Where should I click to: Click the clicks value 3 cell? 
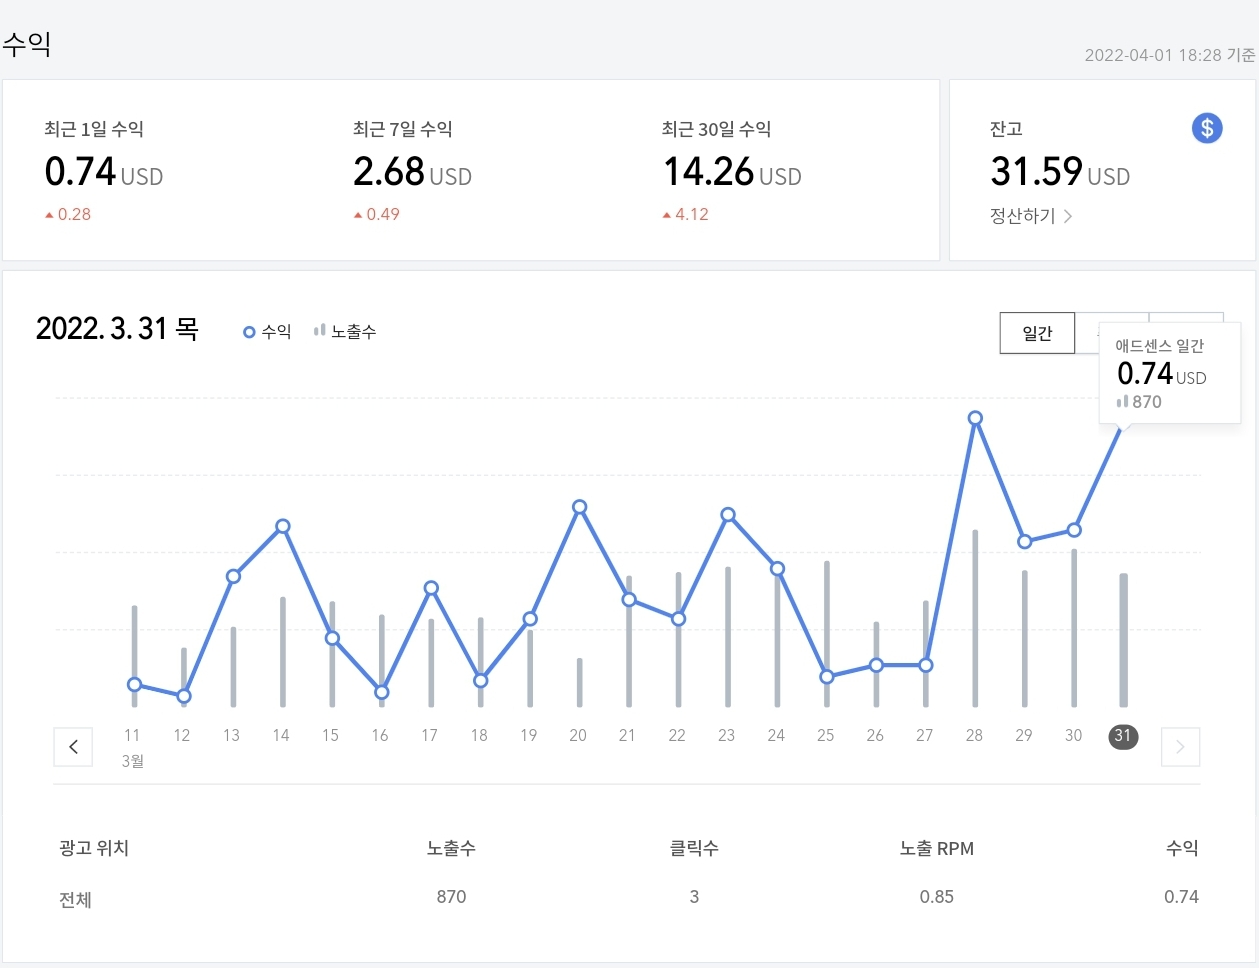694,897
